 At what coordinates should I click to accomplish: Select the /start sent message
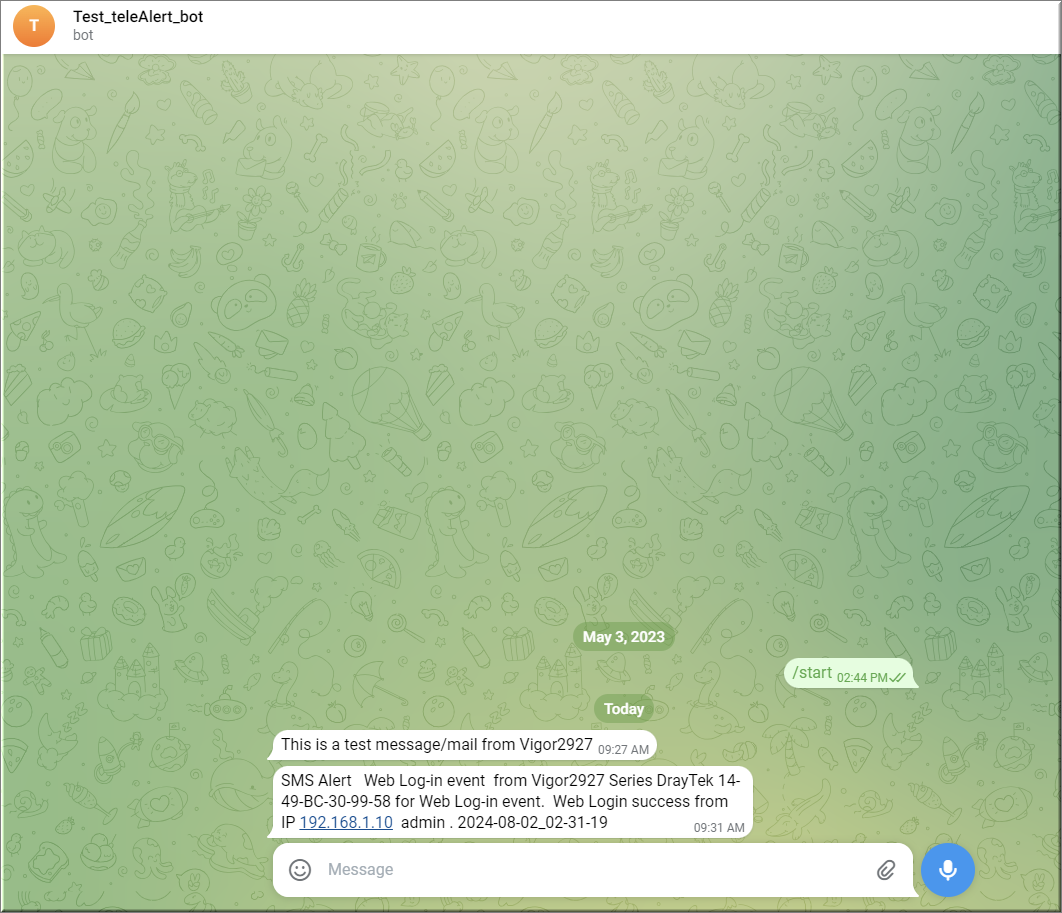[849, 673]
